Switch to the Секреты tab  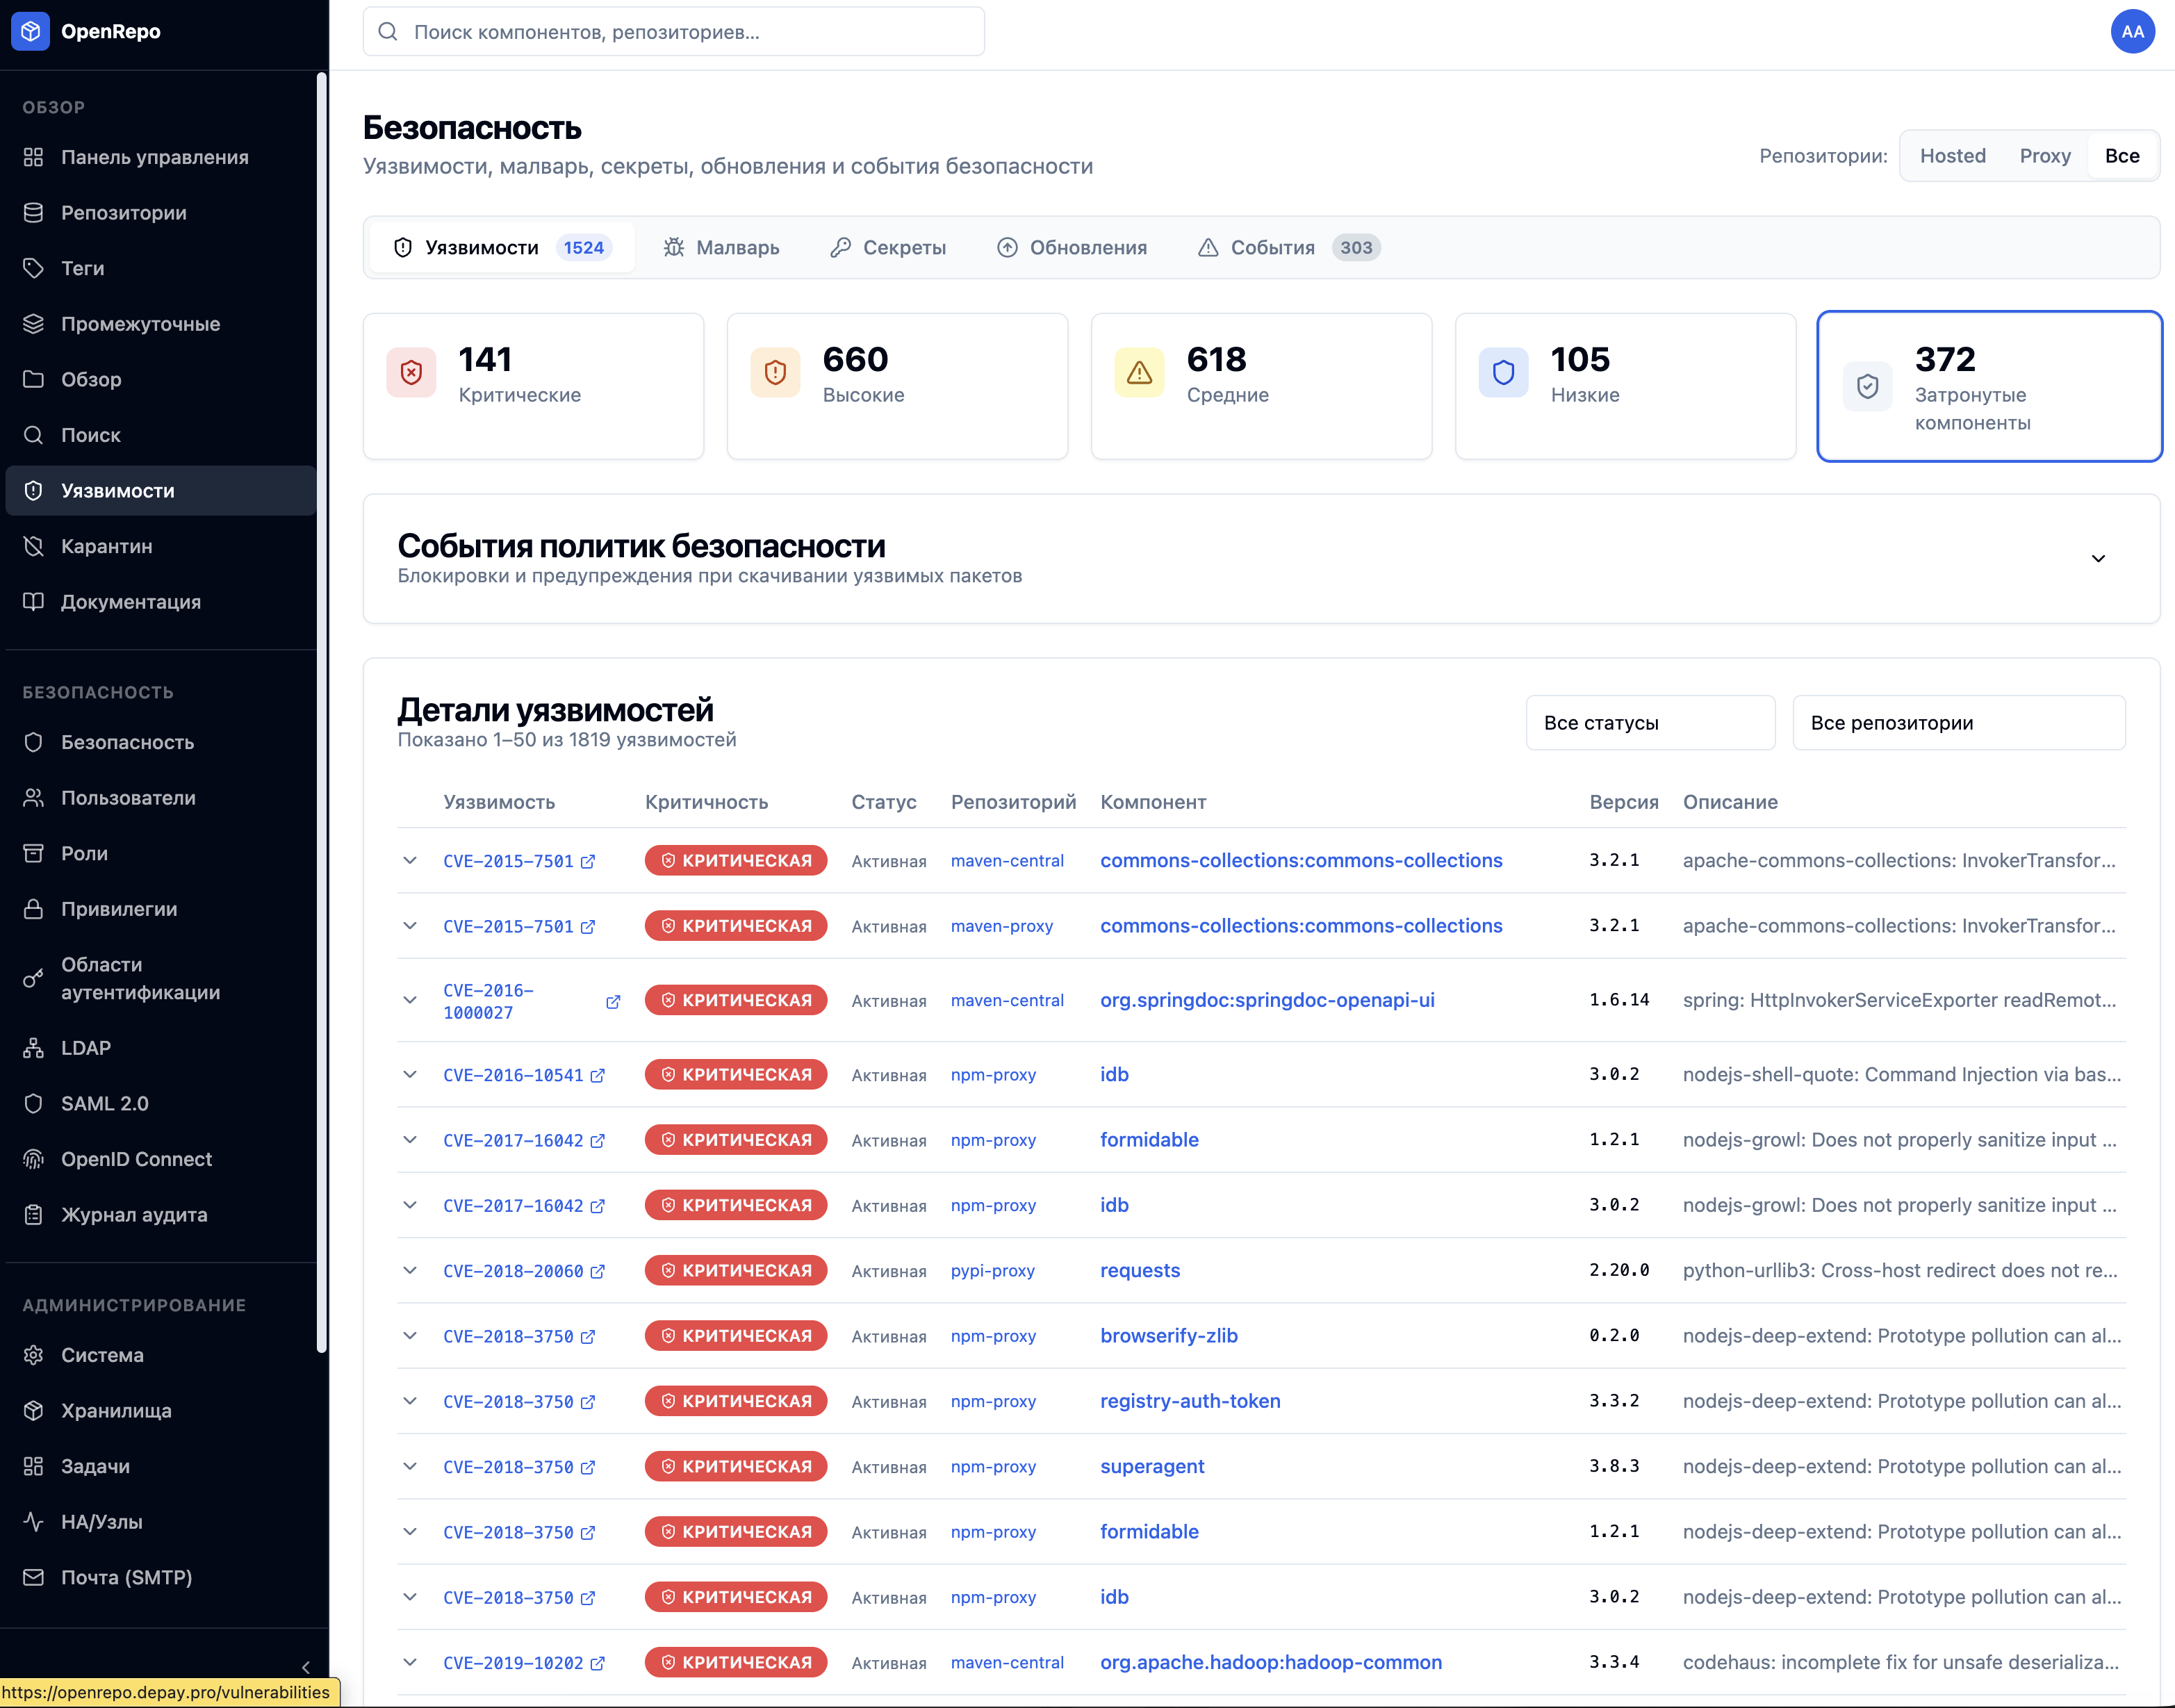coord(888,247)
